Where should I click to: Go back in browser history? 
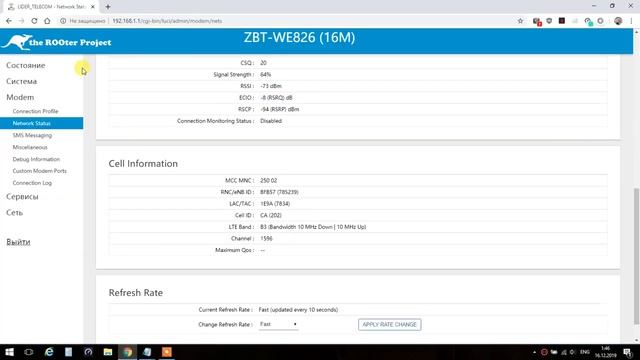9,21
